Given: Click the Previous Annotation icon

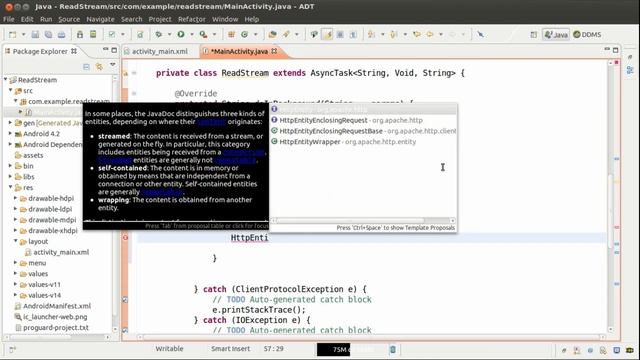Looking at the screenshot, I should point(394,35).
